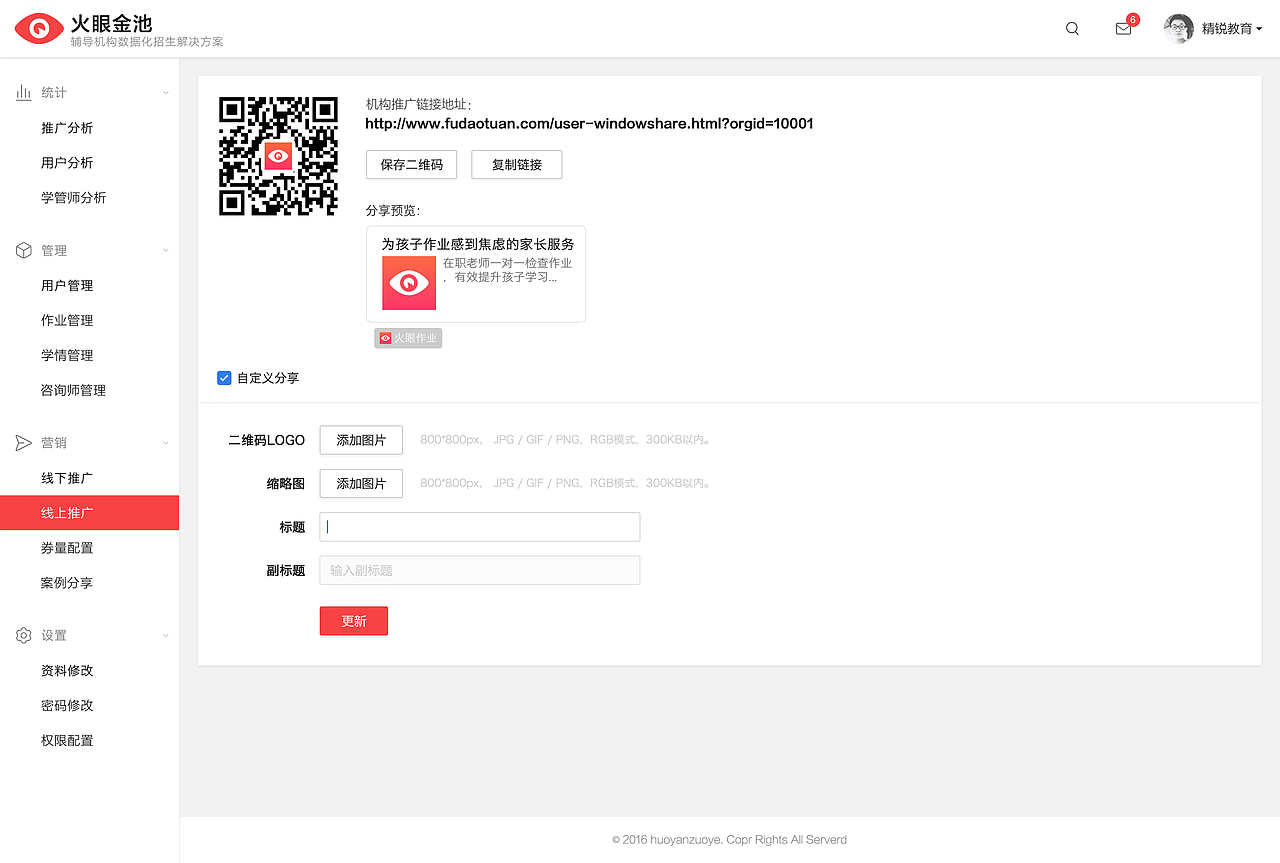Screen dimensions: 1280x863
Task: Go to 用户分析
Action: (67, 163)
